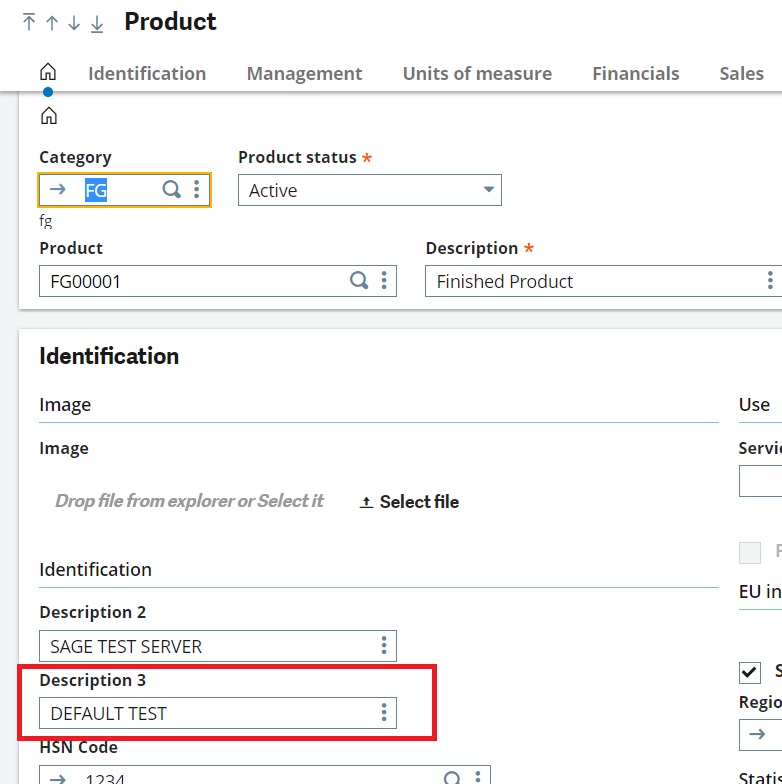Go to first record arrow icon
Screen dimensions: 782x784
coord(29,23)
